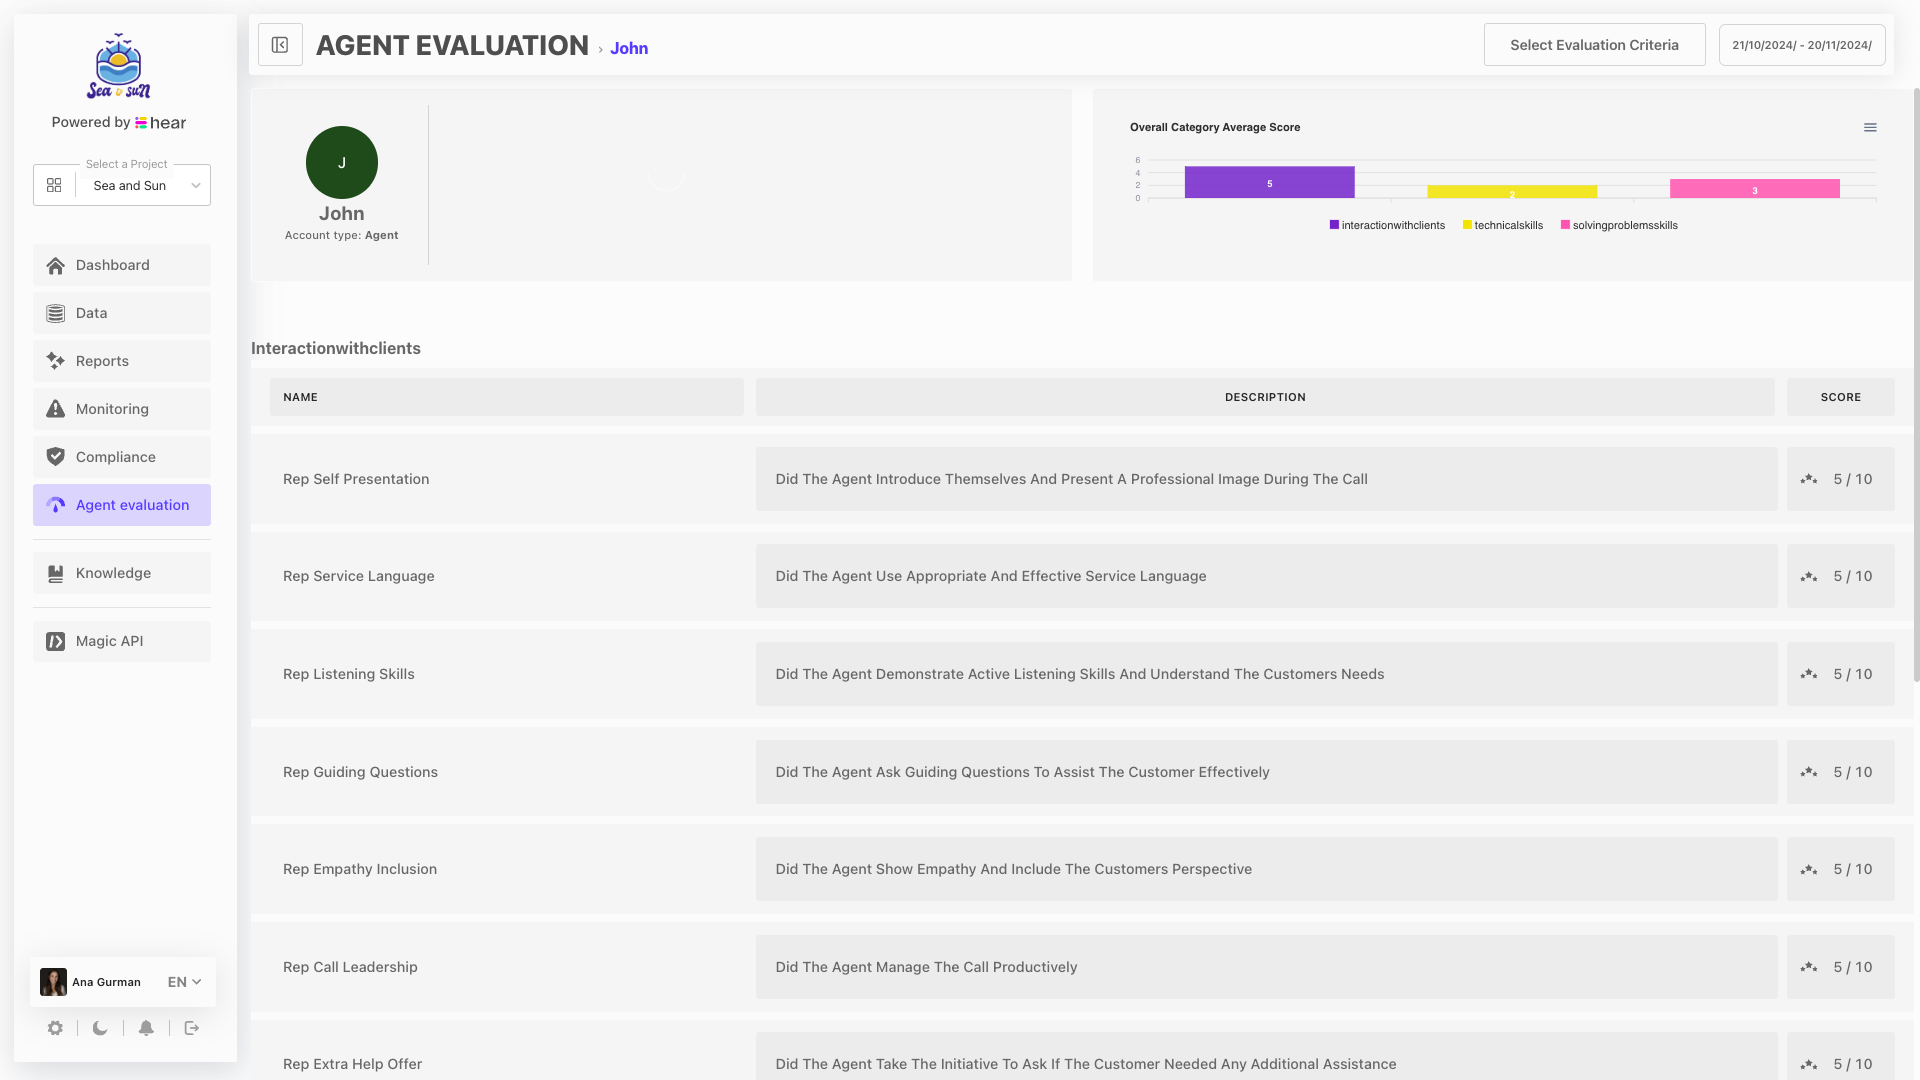Click the Ana Gurman profile avatar

[x=53, y=982]
